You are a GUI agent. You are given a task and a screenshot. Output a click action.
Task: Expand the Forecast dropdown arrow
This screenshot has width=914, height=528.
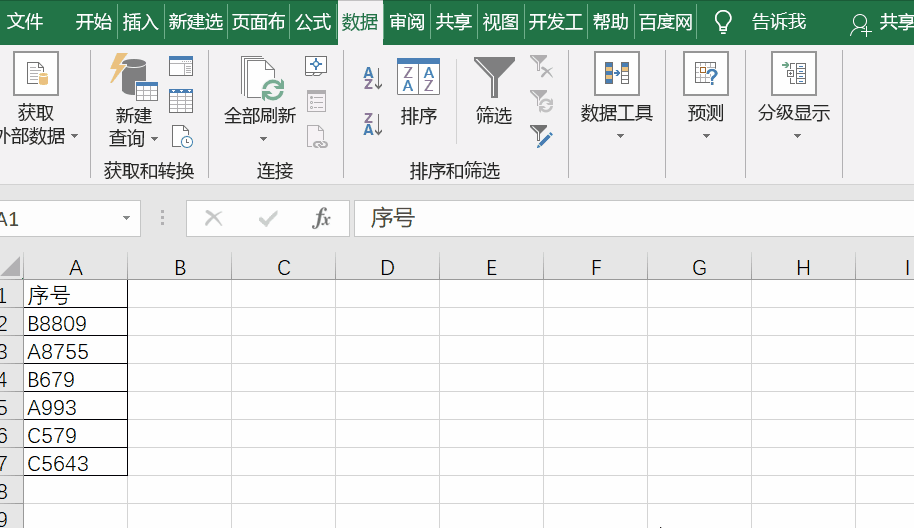[x=706, y=136]
